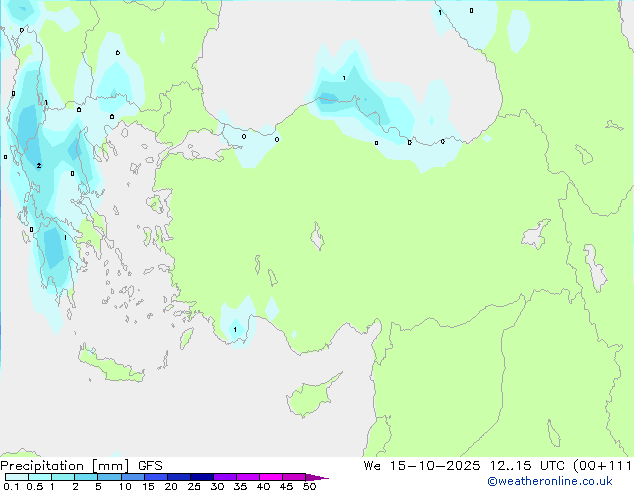Click the "2" value on the map
634x490 pixels.
click(x=39, y=165)
